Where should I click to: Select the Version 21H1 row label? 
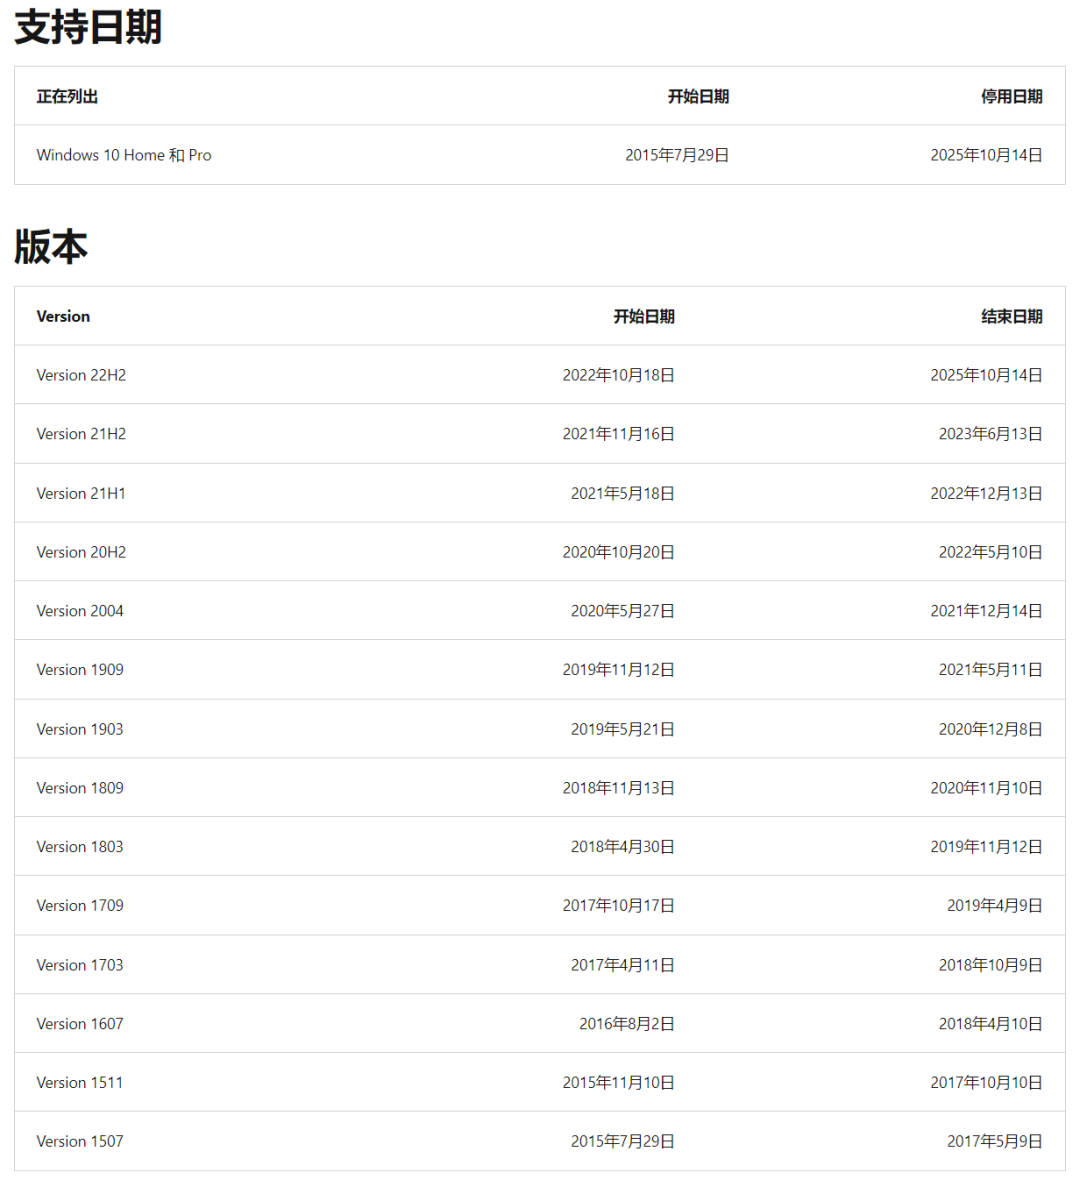click(x=81, y=493)
